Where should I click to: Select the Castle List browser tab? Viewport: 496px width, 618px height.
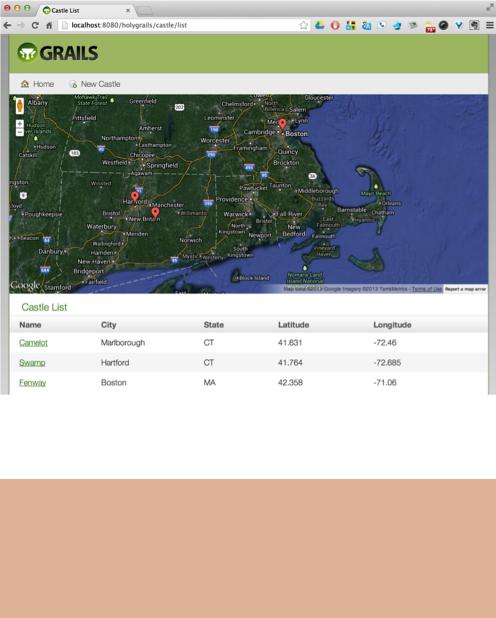click(x=87, y=10)
